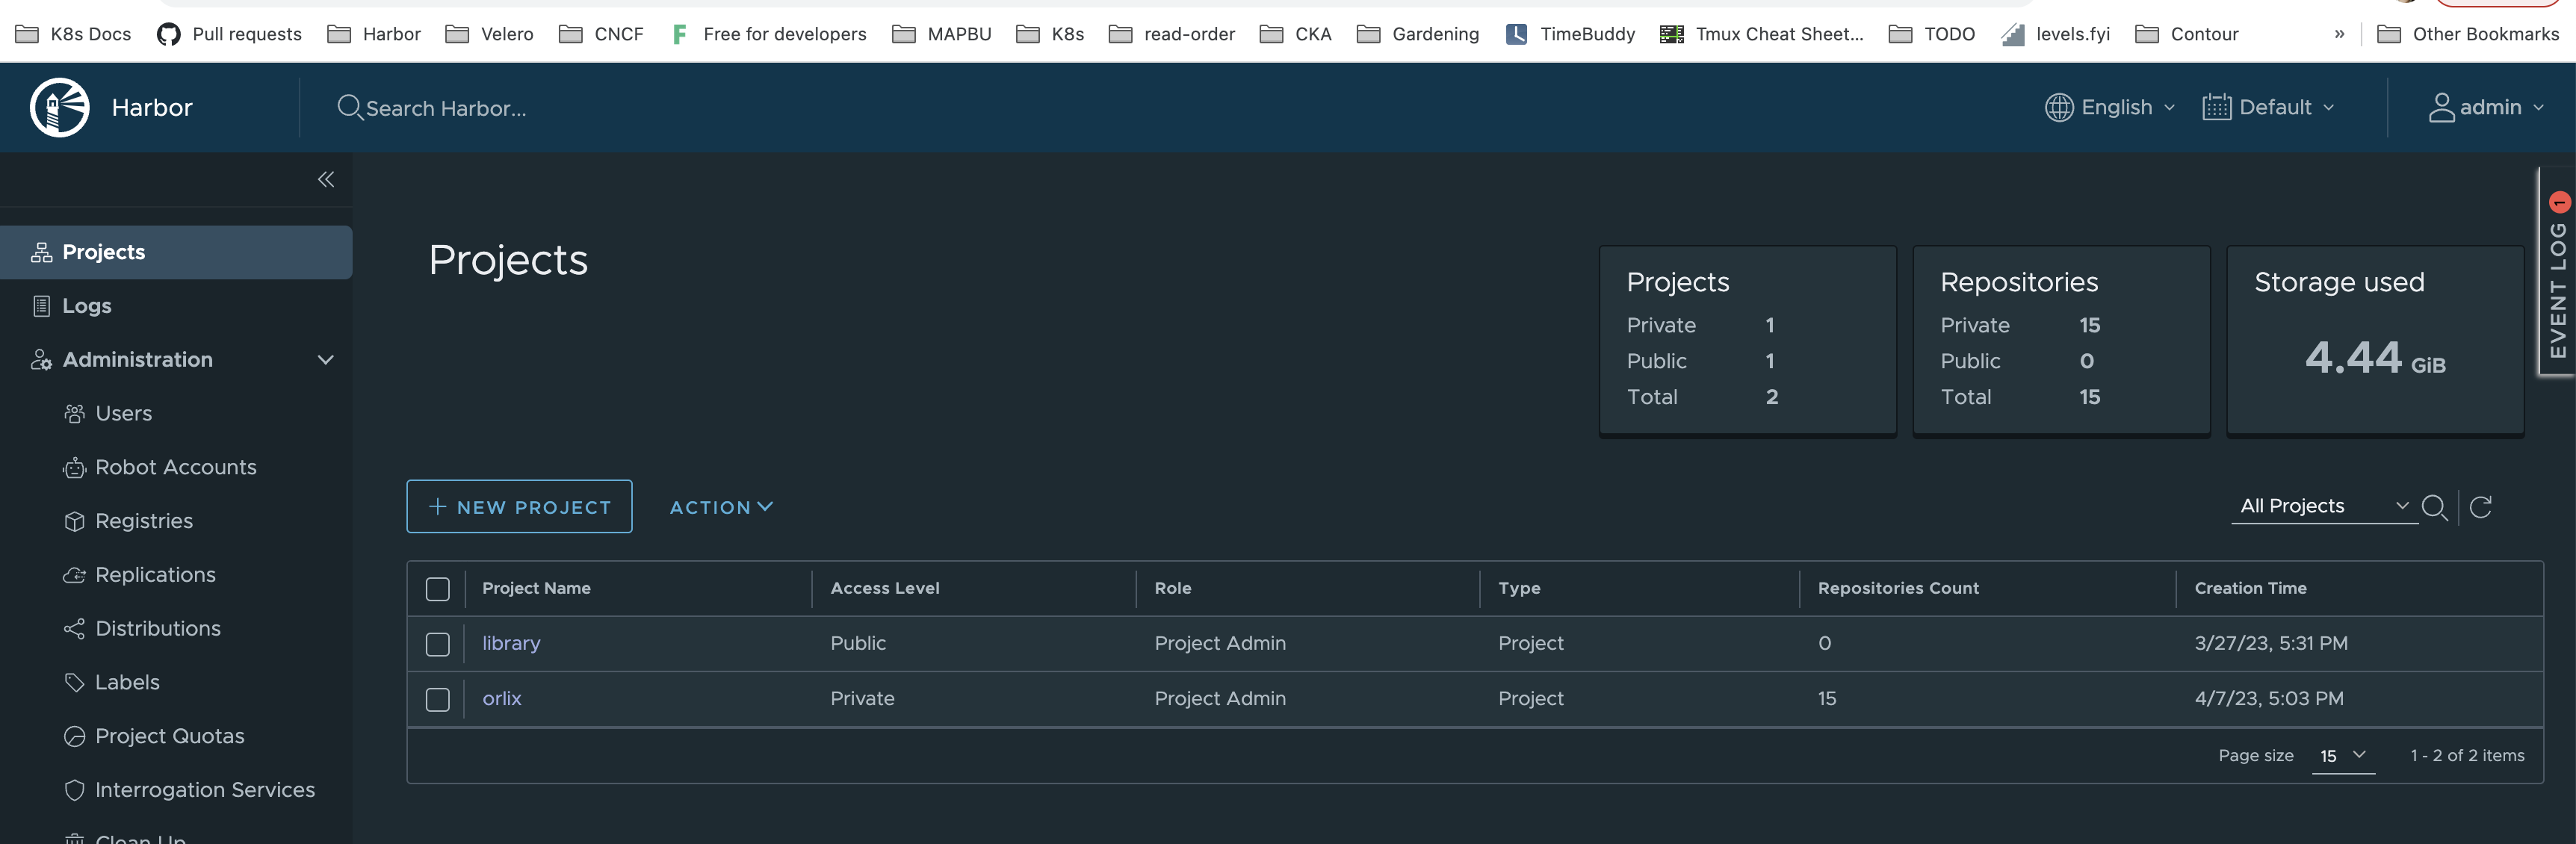The image size is (2576, 844).
Task: Collapse the Administration section
Action: (324, 359)
